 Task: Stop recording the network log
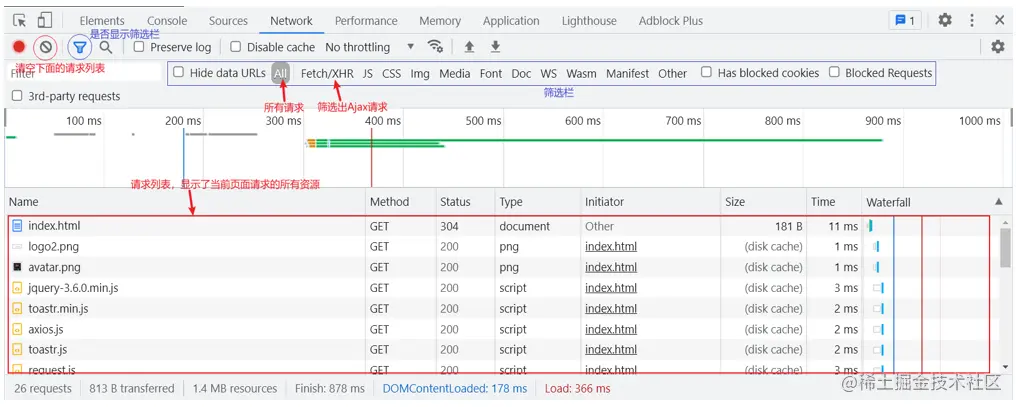(19, 47)
